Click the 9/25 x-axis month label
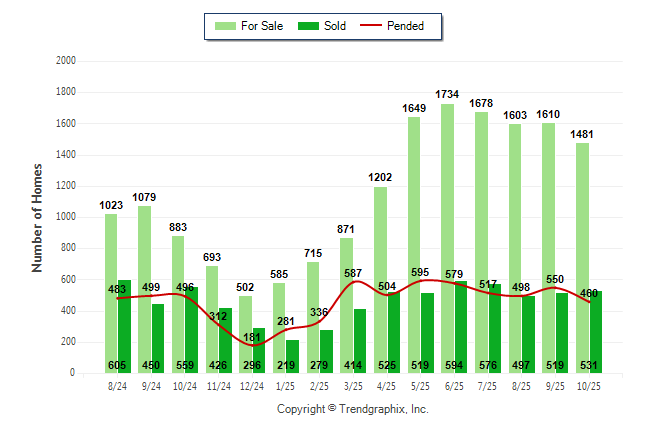The width and height of the screenshot is (646, 434). pos(555,385)
